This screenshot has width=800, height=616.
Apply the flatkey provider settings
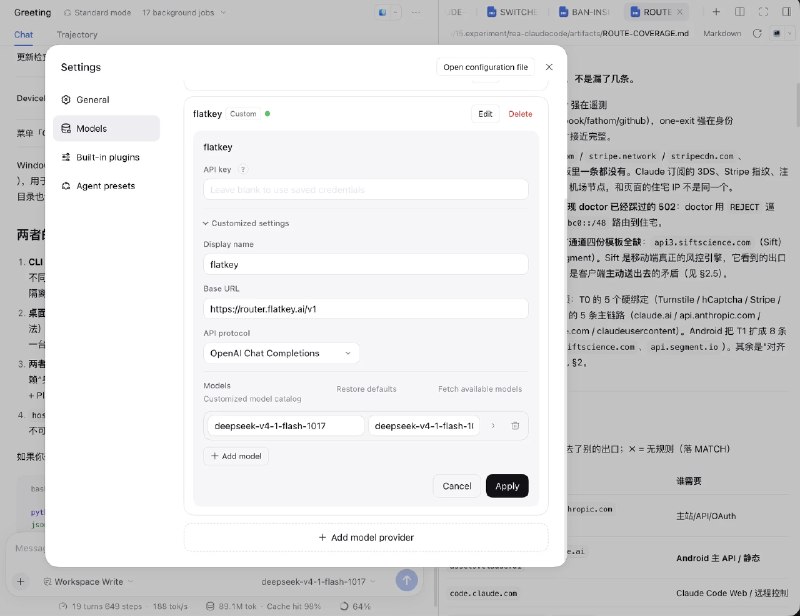pos(507,486)
